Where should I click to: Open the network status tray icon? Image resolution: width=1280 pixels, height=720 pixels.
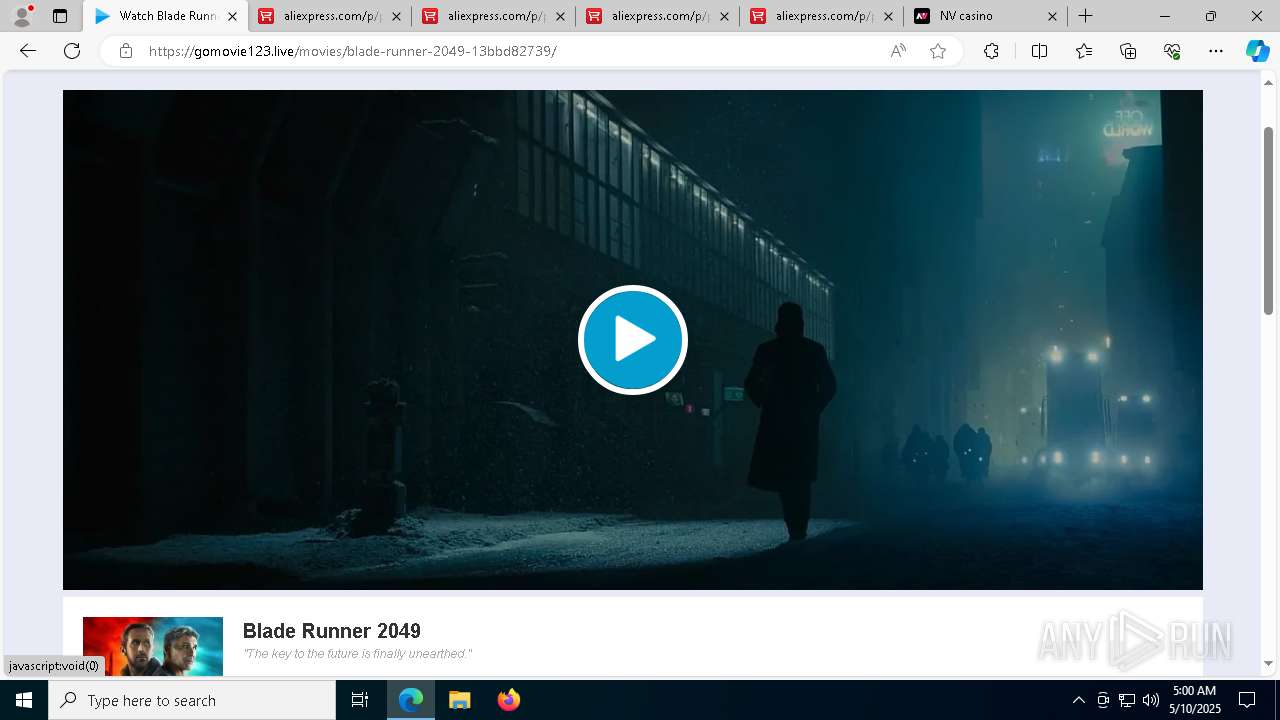(1127, 700)
